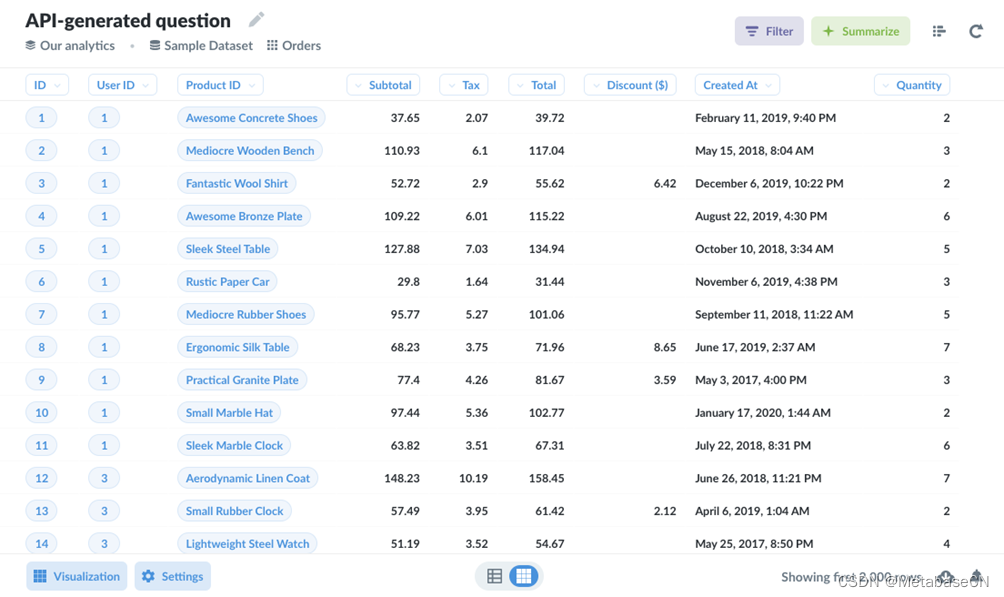Viewport: 1004px width, 597px height.
Task: Open the Orders table link
Action: [294, 45]
